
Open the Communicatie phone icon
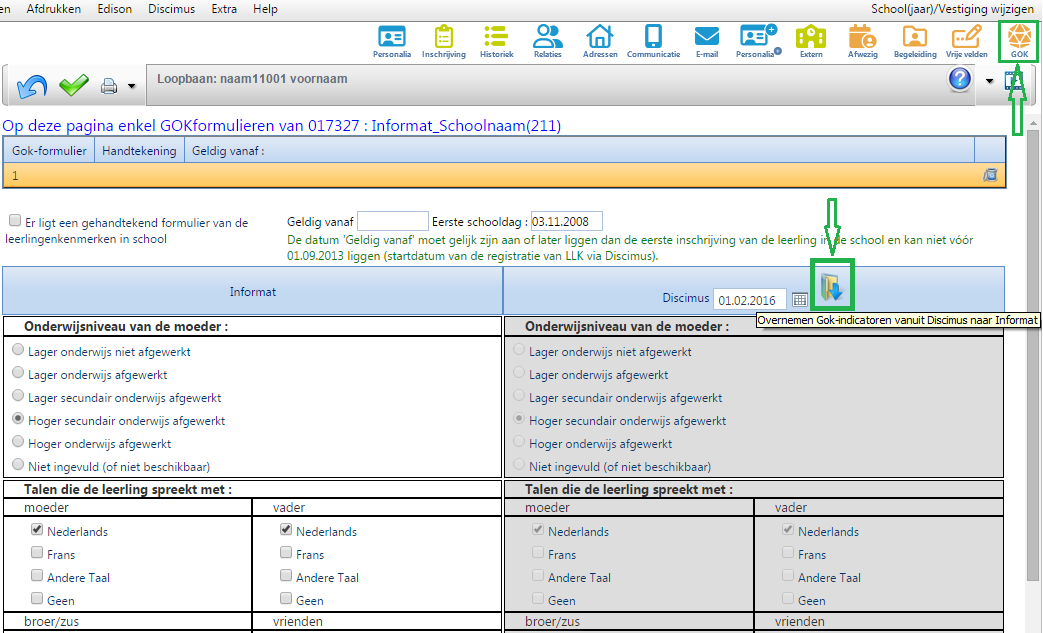653,41
